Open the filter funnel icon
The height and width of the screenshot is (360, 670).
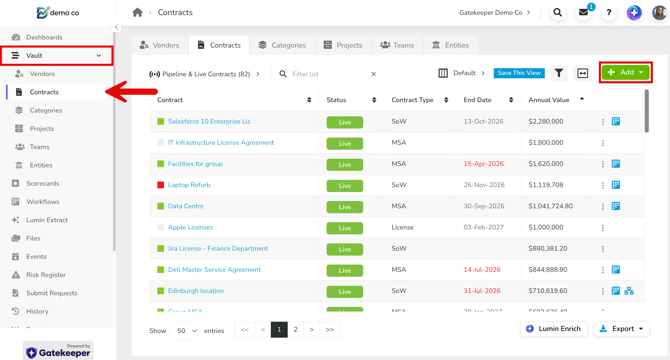pyautogui.click(x=558, y=73)
